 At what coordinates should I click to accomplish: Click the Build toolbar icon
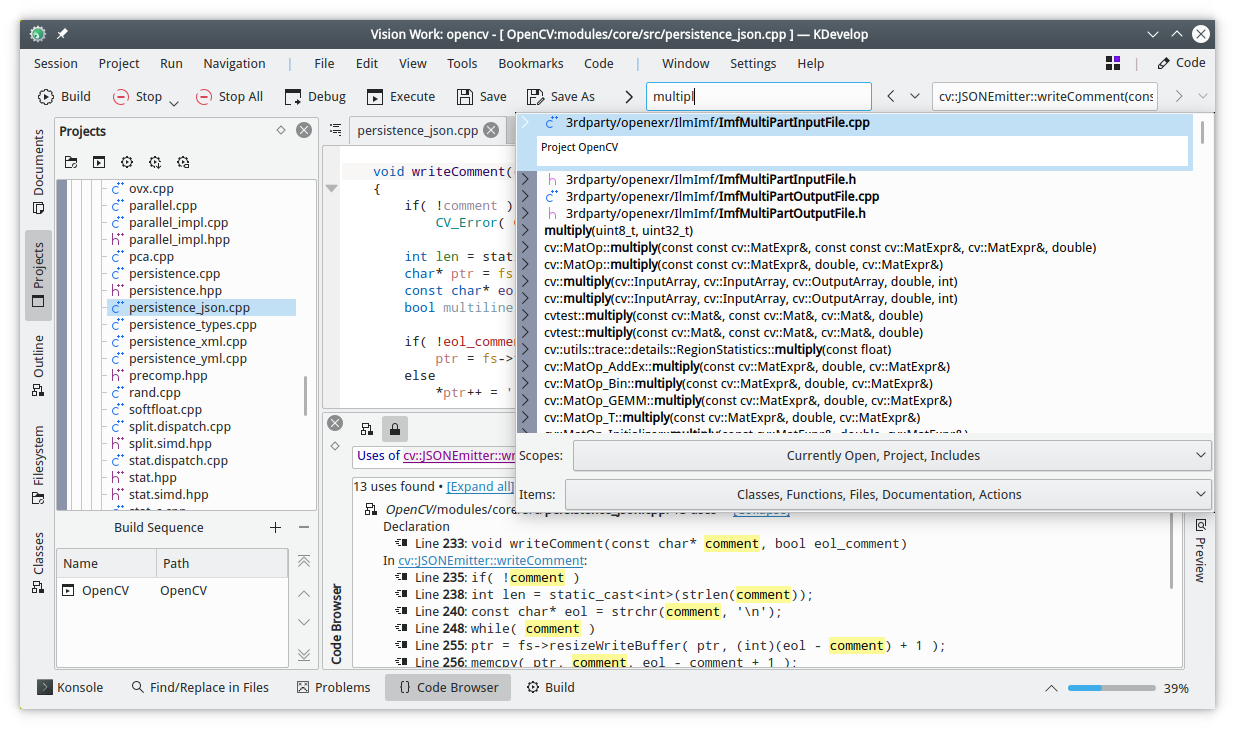[x=47, y=97]
